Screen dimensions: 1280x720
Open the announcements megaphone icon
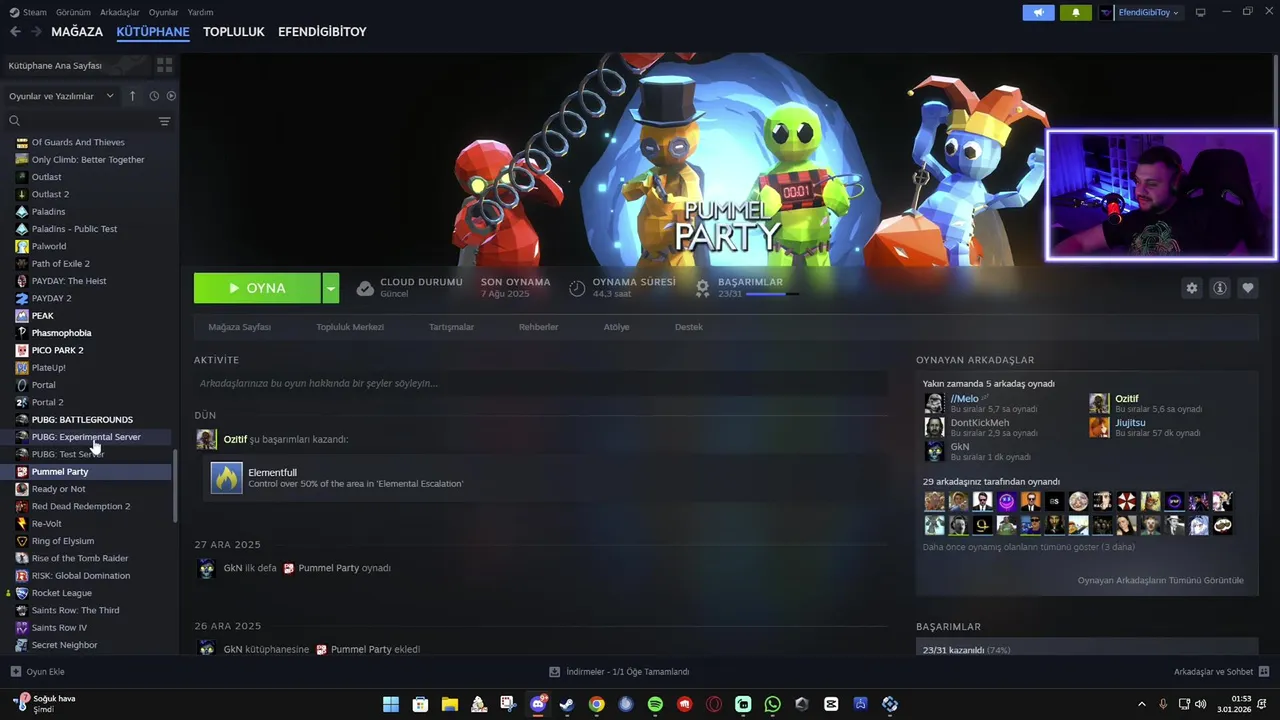(x=1038, y=13)
